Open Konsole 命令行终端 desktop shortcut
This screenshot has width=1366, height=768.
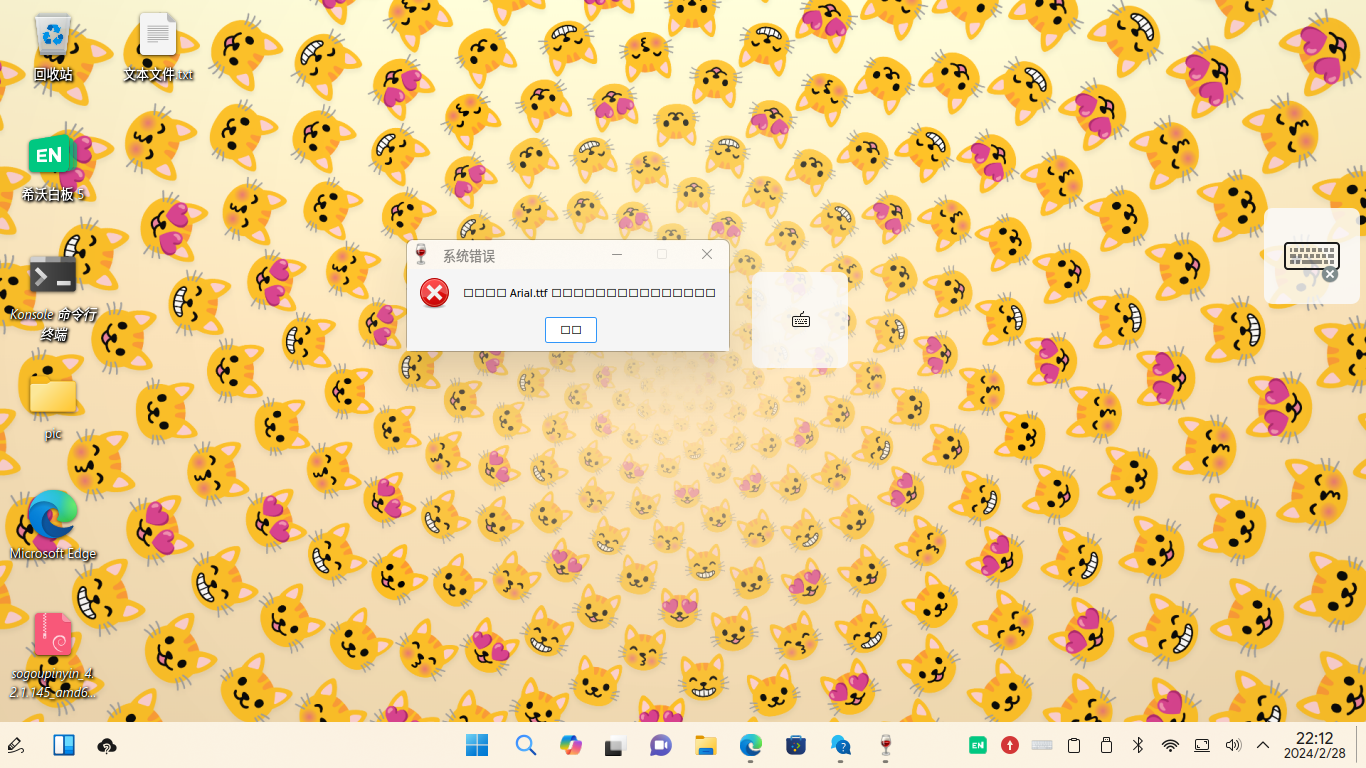[53, 297]
